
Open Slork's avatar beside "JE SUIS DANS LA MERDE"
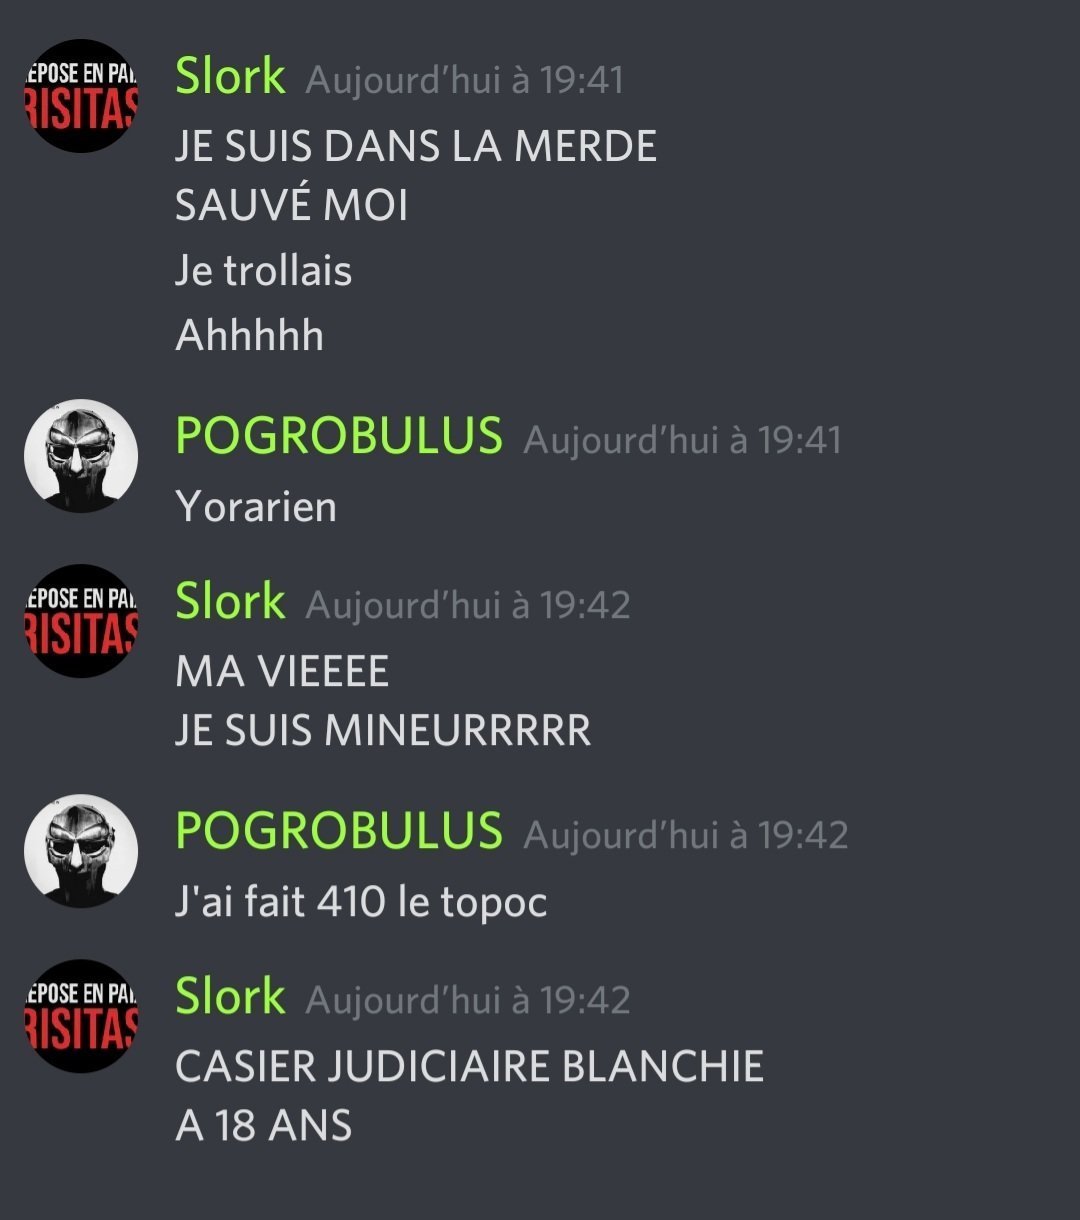81,96
